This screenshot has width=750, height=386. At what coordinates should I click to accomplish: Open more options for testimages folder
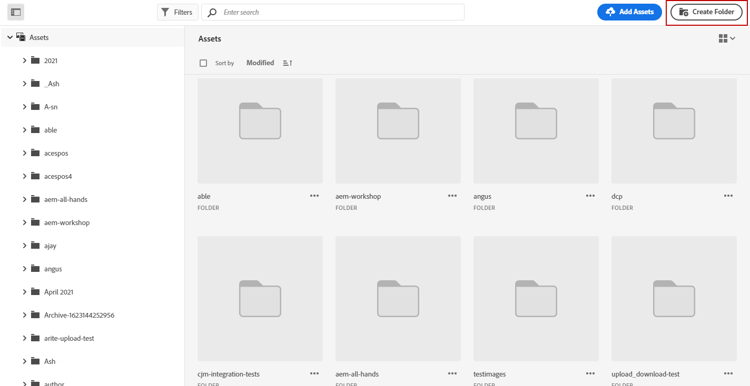point(590,374)
